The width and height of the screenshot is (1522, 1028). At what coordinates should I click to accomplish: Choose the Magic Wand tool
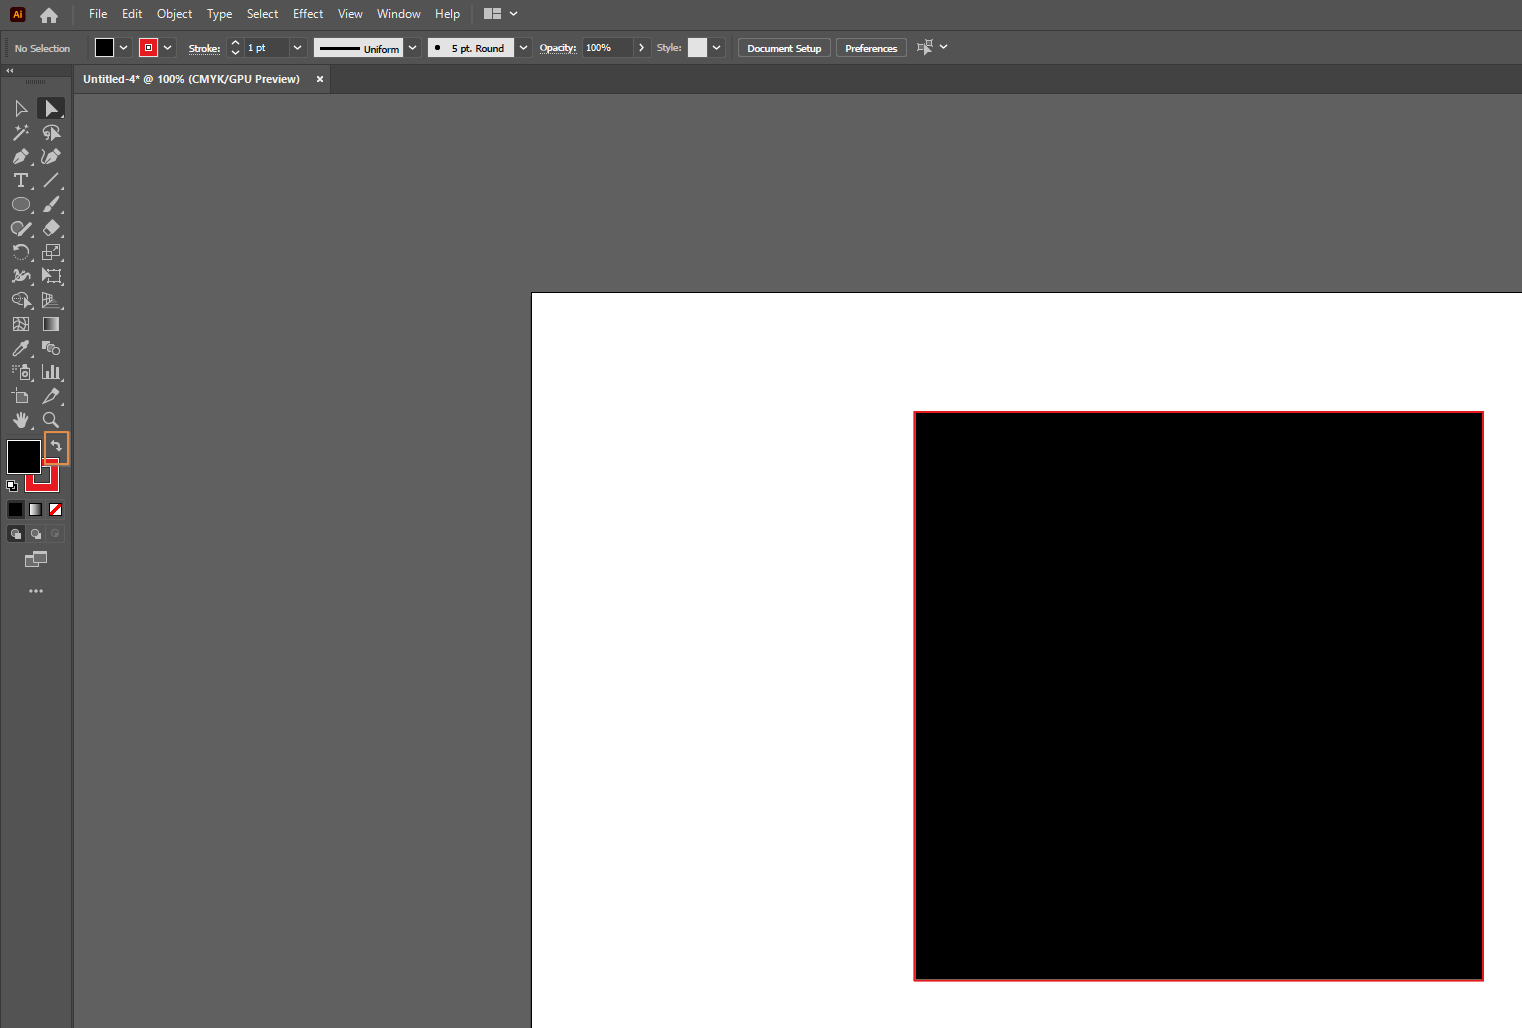pos(21,132)
